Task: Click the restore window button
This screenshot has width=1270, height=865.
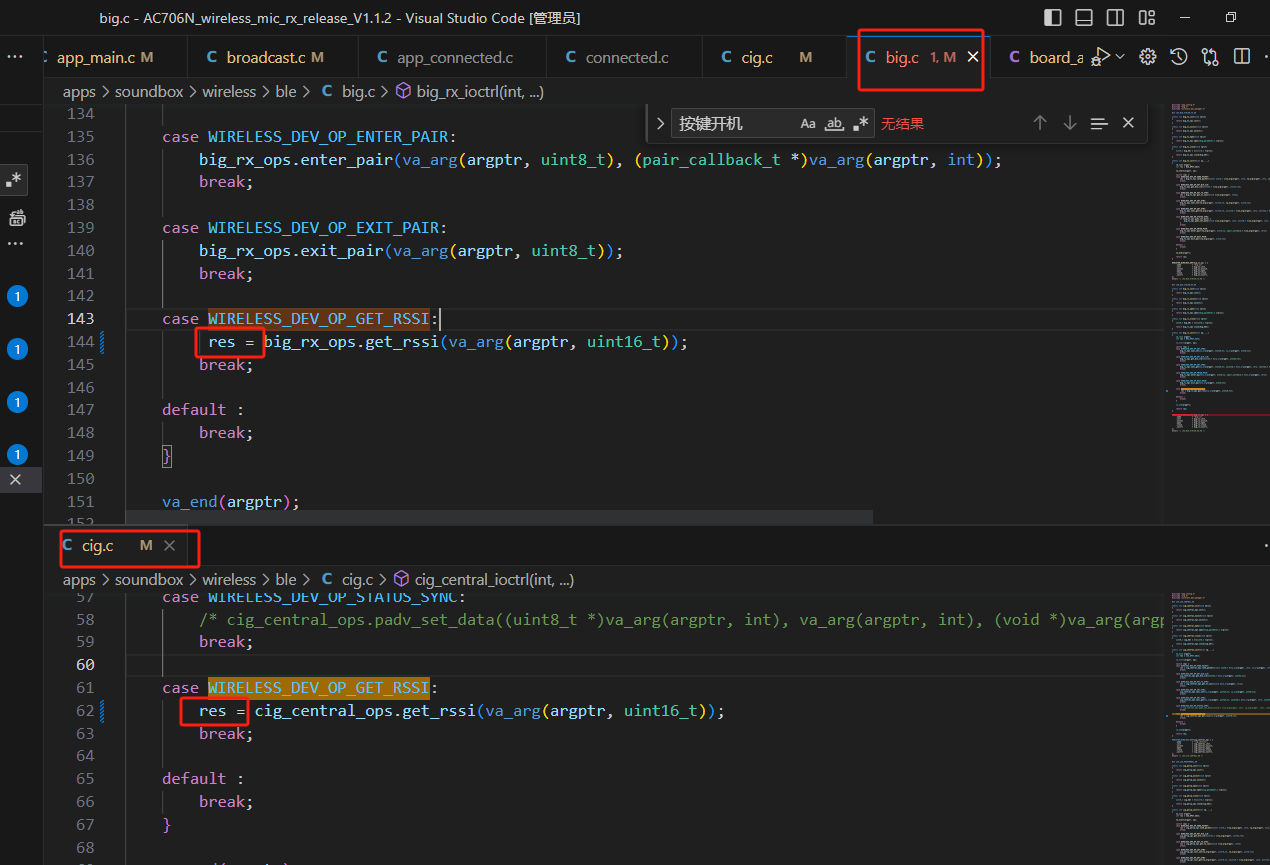Action: point(1230,17)
